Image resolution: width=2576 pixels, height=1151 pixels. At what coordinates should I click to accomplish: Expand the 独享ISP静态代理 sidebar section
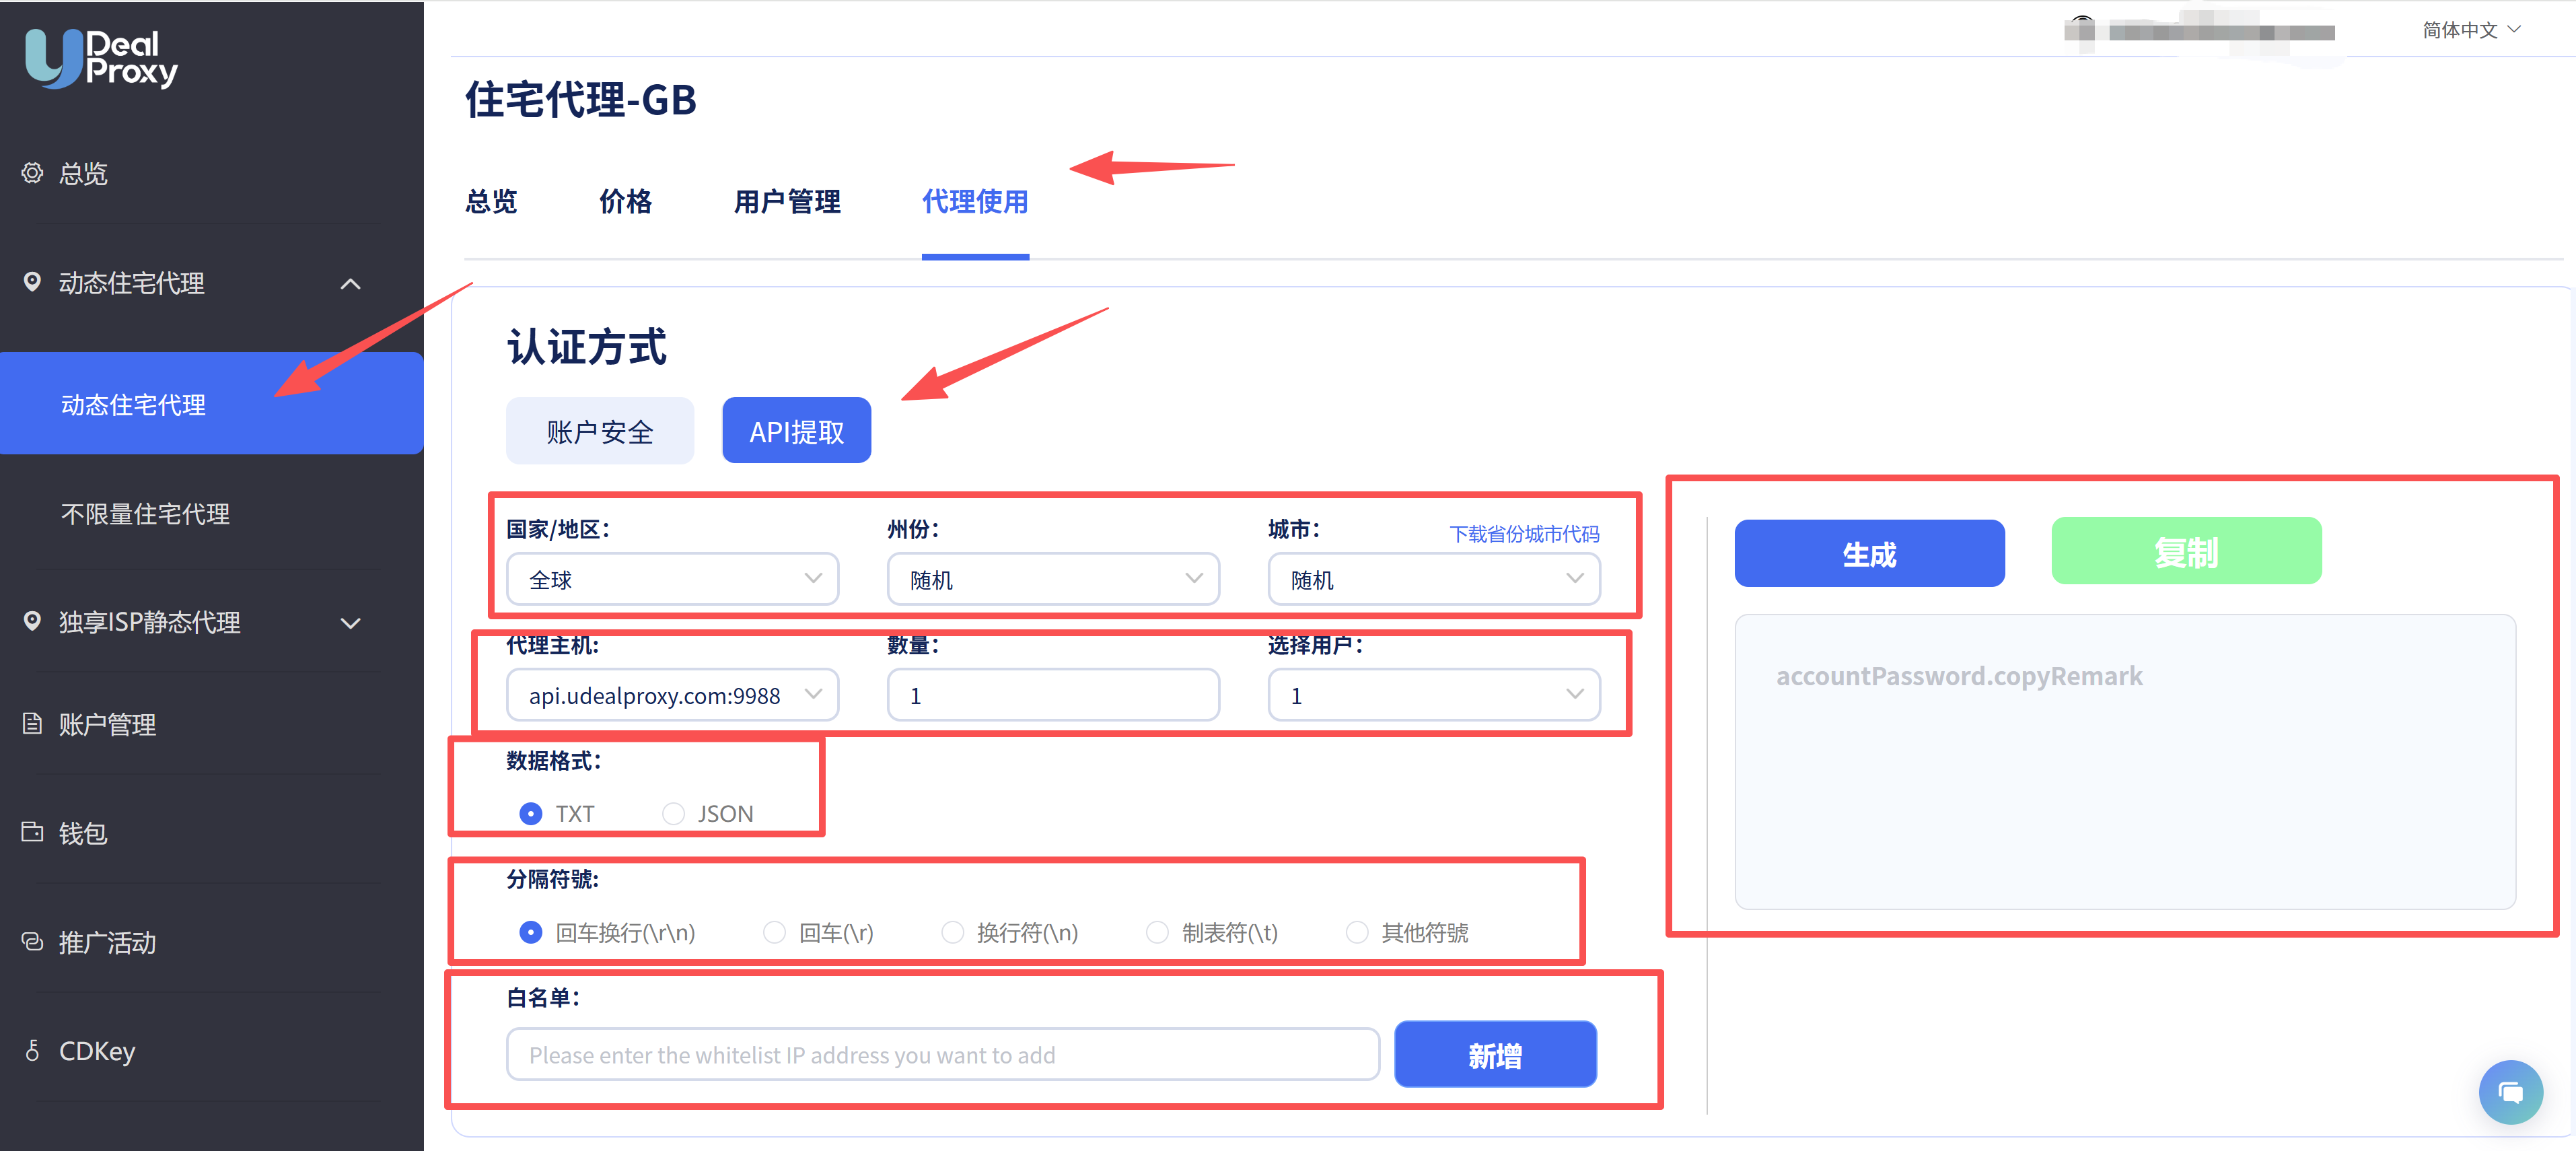click(350, 622)
